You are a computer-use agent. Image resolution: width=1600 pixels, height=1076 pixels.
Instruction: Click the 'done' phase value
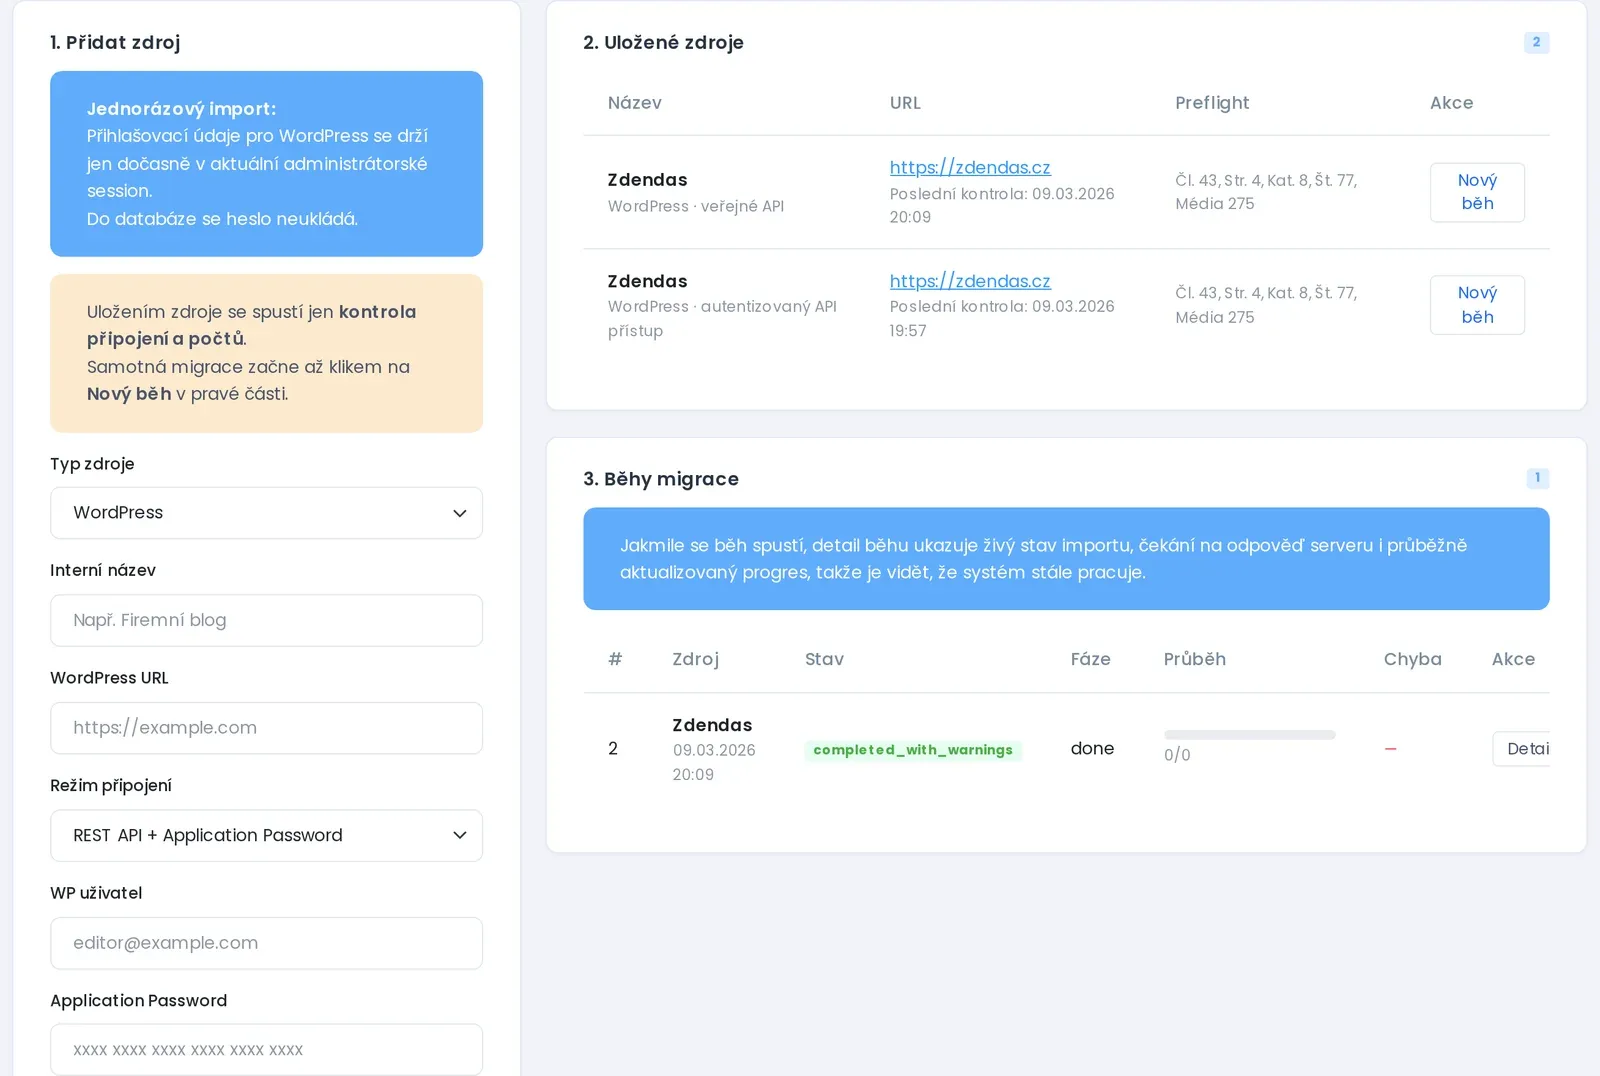(1092, 749)
